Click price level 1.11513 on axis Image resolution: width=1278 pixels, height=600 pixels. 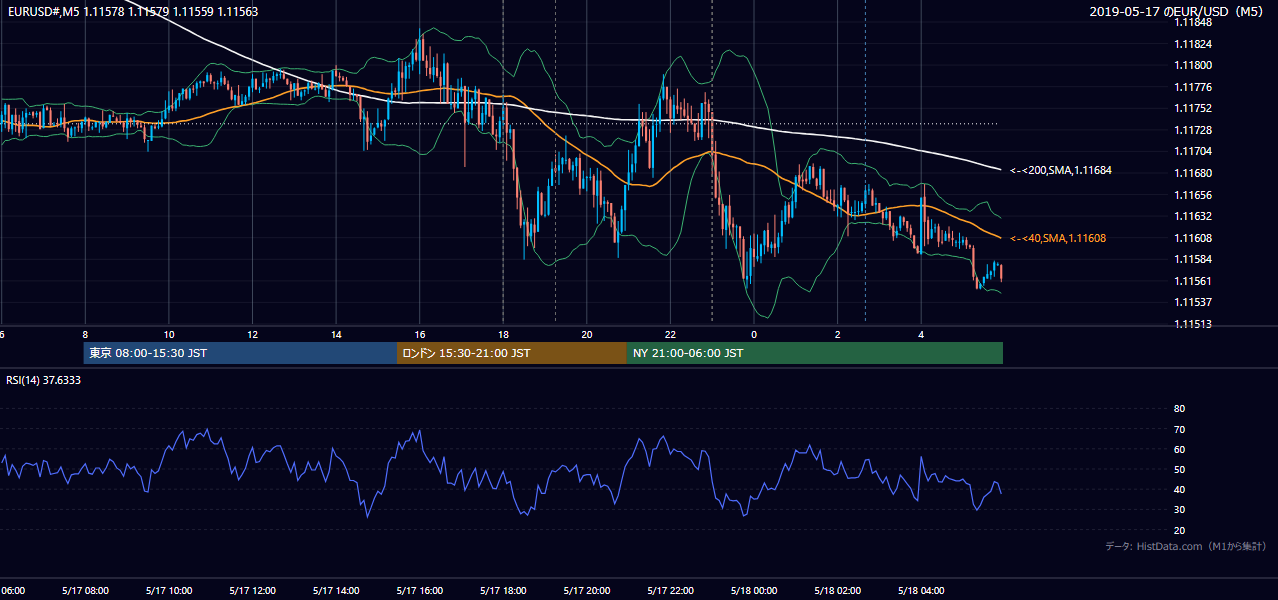[1193, 324]
